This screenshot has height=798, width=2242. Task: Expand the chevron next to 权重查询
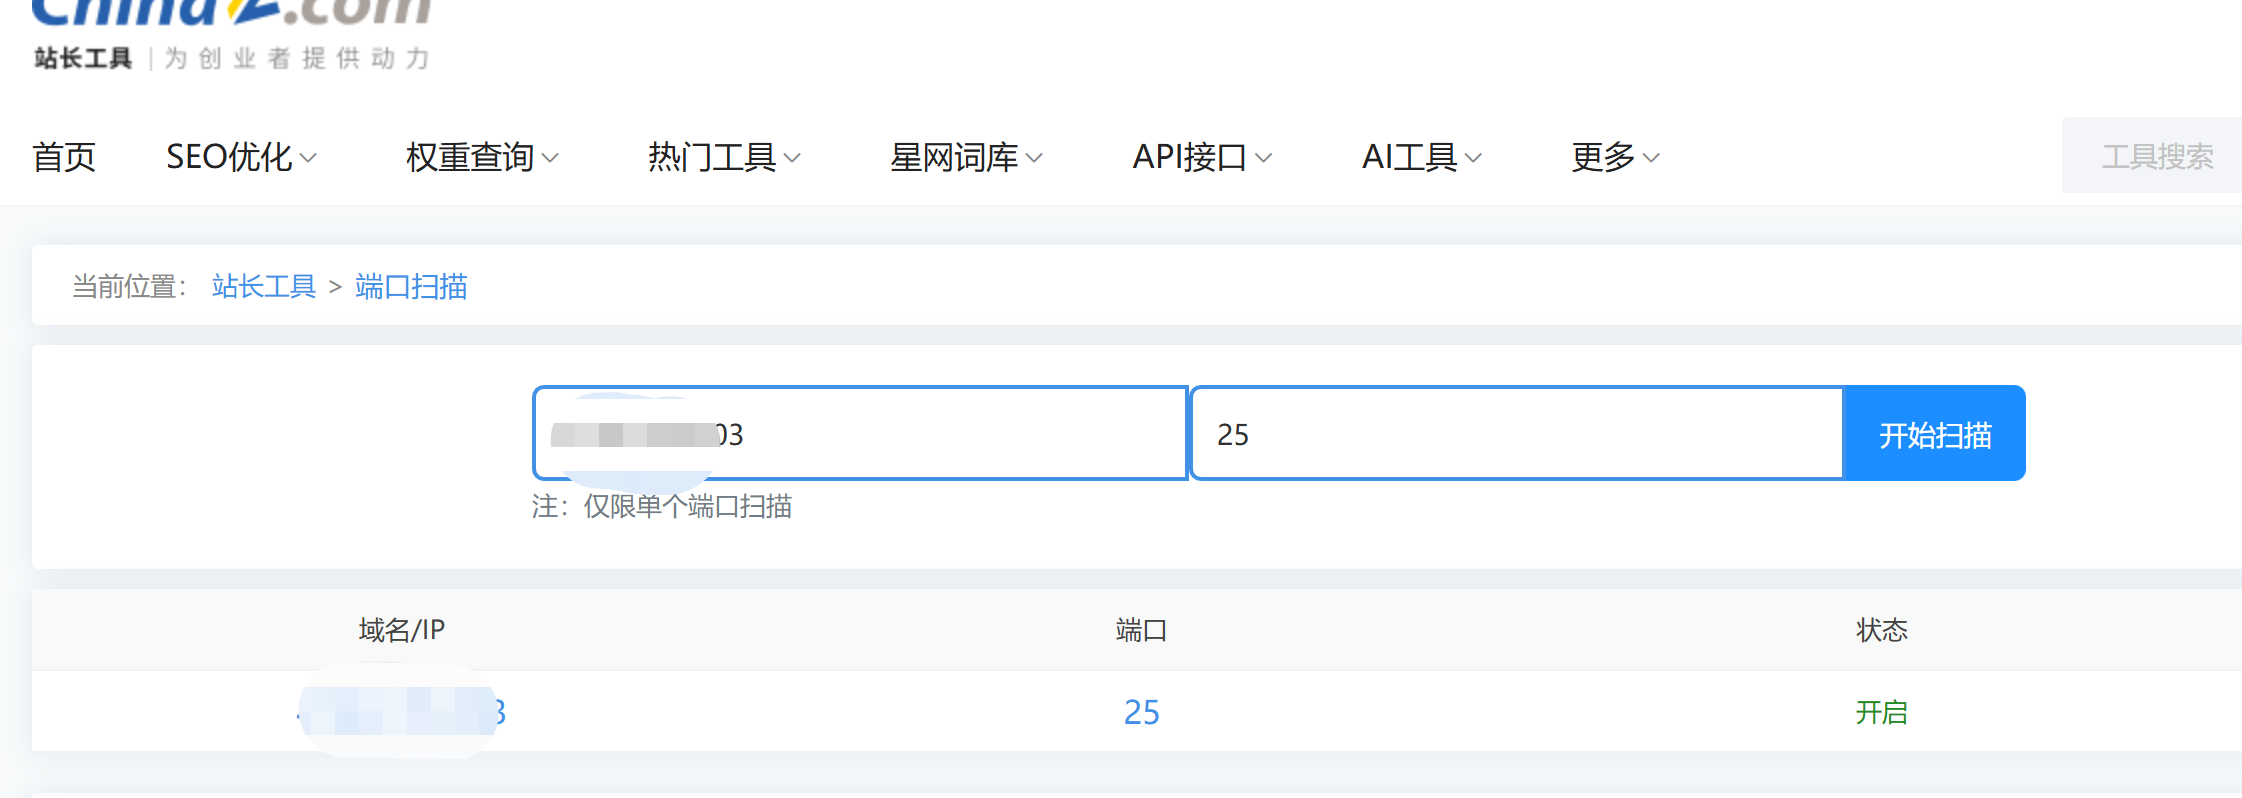pos(550,158)
